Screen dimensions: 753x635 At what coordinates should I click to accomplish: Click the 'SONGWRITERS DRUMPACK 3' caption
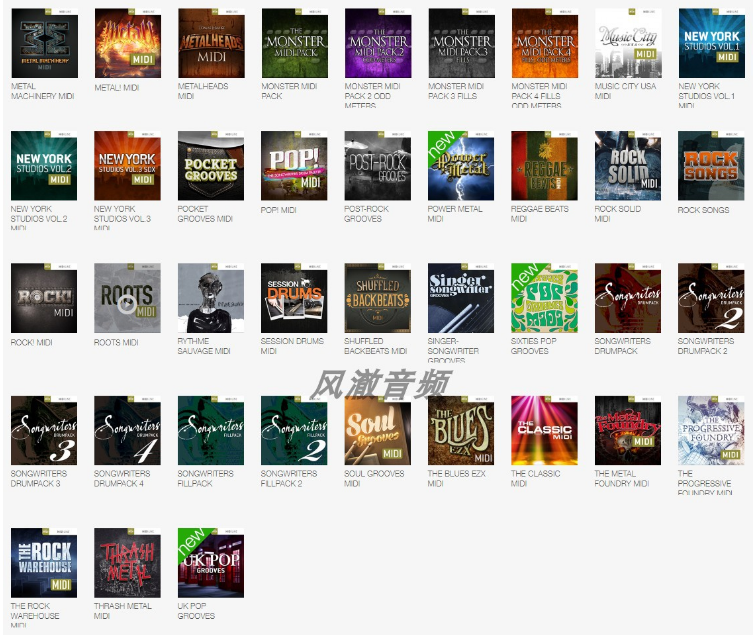tap(39, 478)
